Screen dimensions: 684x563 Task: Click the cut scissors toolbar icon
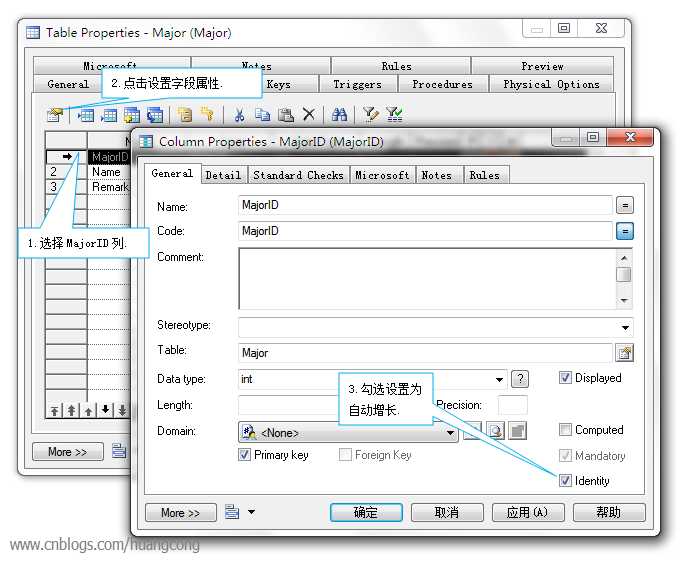(x=239, y=115)
